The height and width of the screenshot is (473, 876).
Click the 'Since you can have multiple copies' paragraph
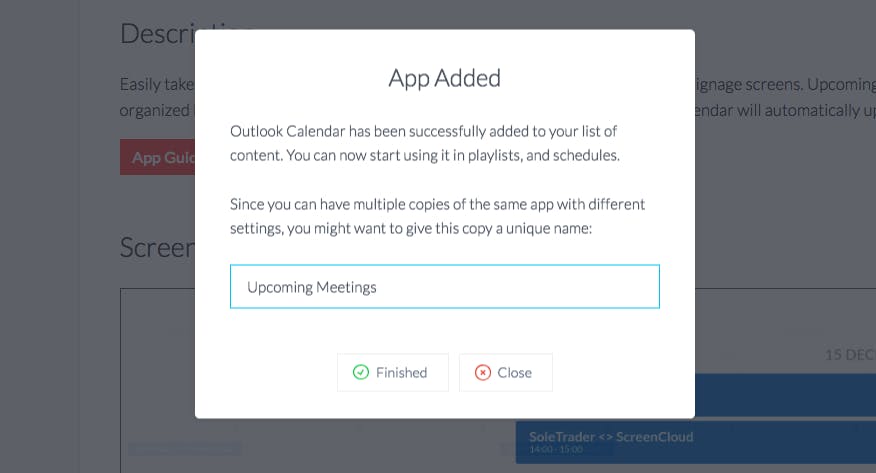[x=437, y=216]
